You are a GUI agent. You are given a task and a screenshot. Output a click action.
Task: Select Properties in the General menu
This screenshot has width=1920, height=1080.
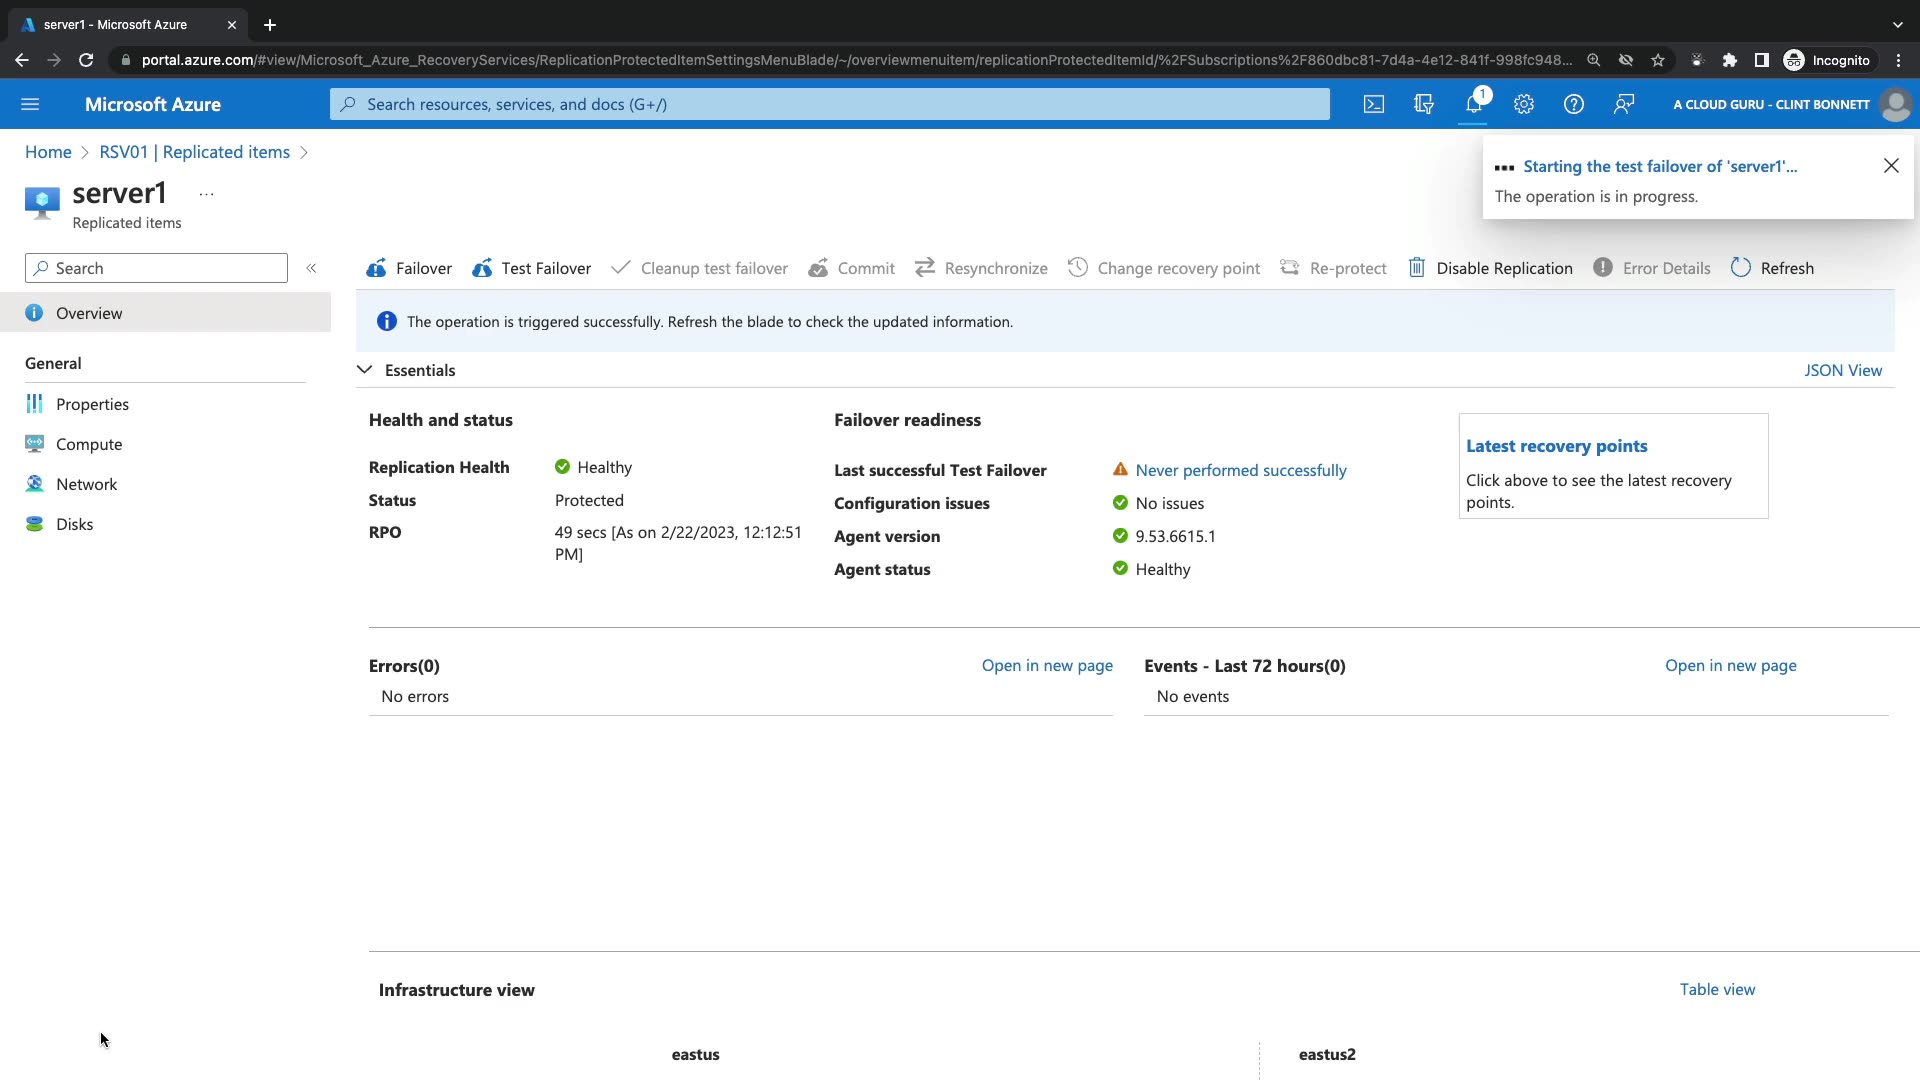tap(92, 404)
